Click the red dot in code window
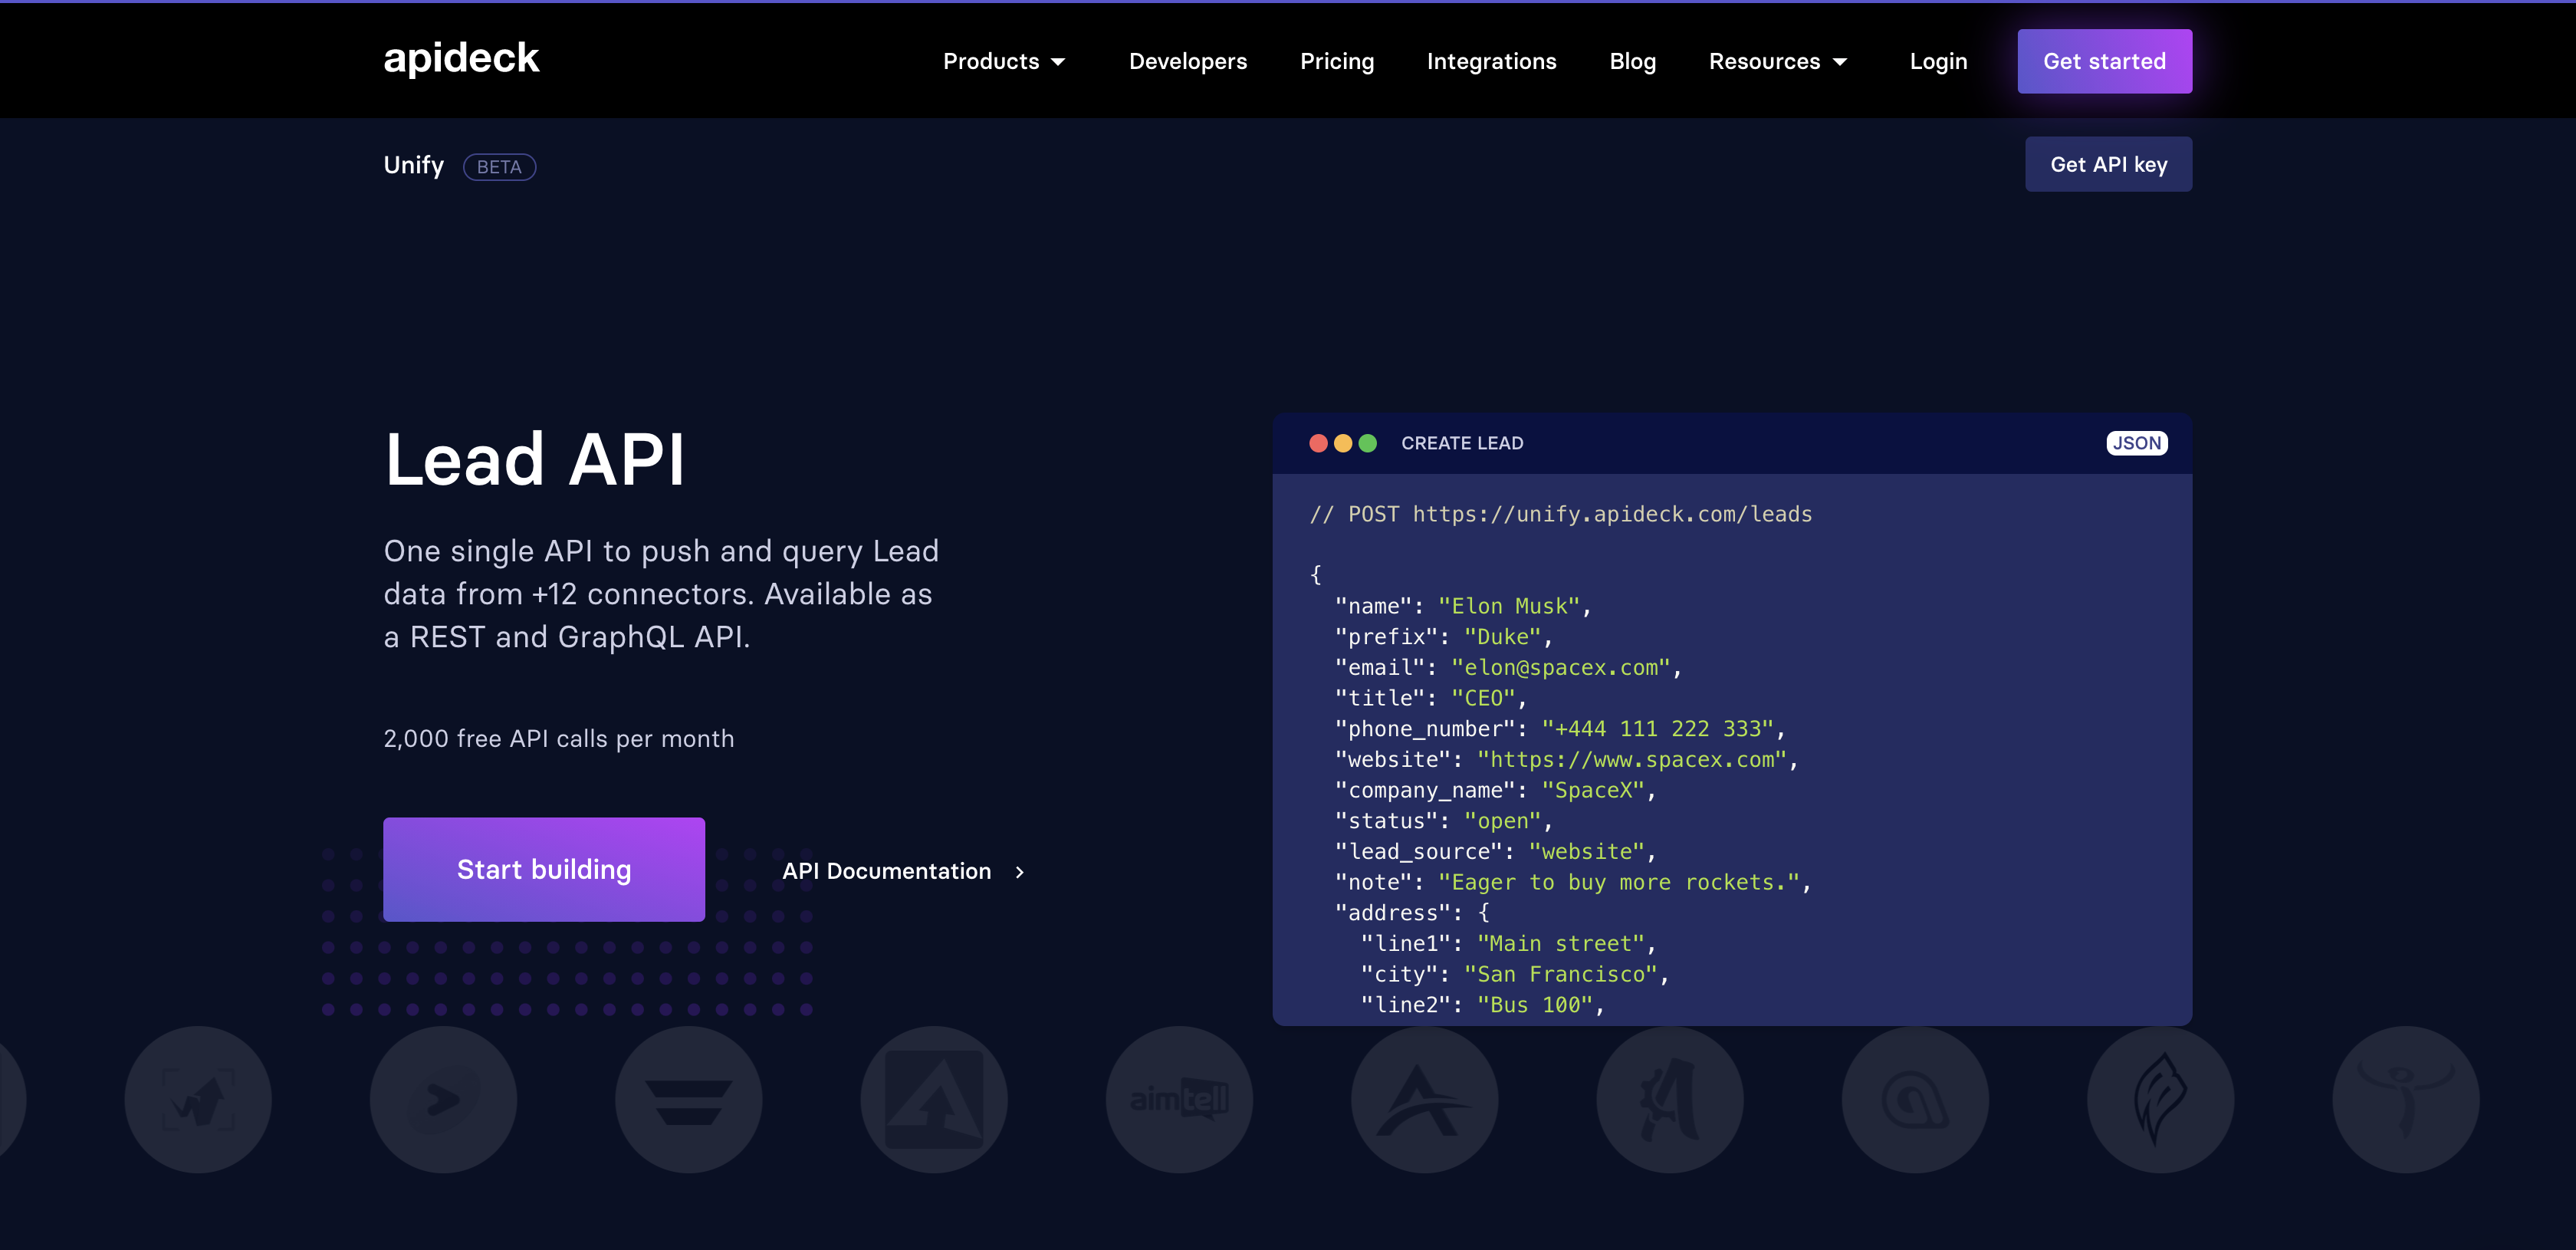The image size is (2576, 1250). [x=1318, y=443]
